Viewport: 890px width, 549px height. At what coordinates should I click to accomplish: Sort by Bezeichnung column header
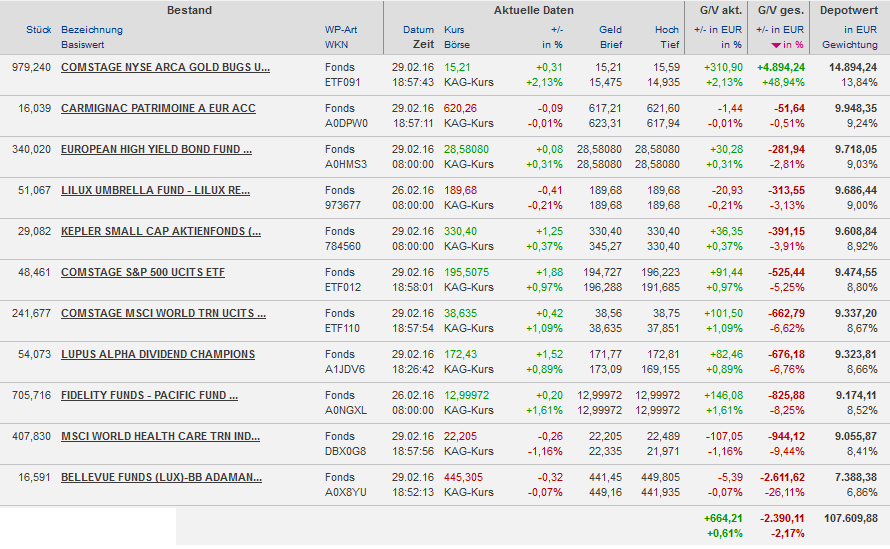tap(92, 30)
